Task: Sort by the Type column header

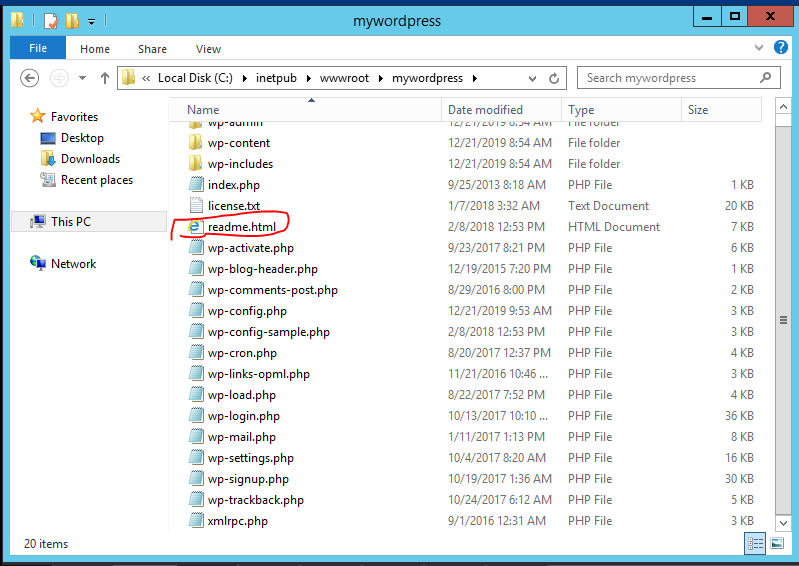Action: click(621, 110)
